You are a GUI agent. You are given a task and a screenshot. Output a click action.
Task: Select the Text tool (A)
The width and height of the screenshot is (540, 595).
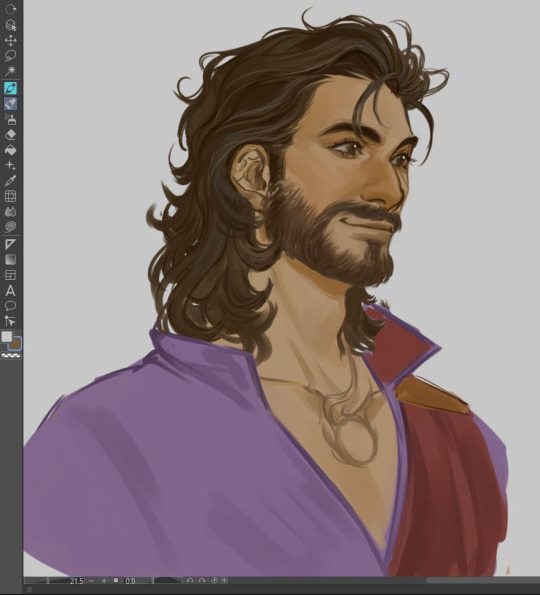[x=11, y=291]
